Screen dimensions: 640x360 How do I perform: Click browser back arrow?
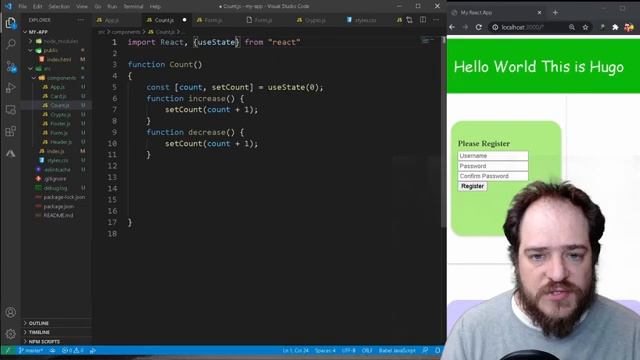(x=452, y=27)
